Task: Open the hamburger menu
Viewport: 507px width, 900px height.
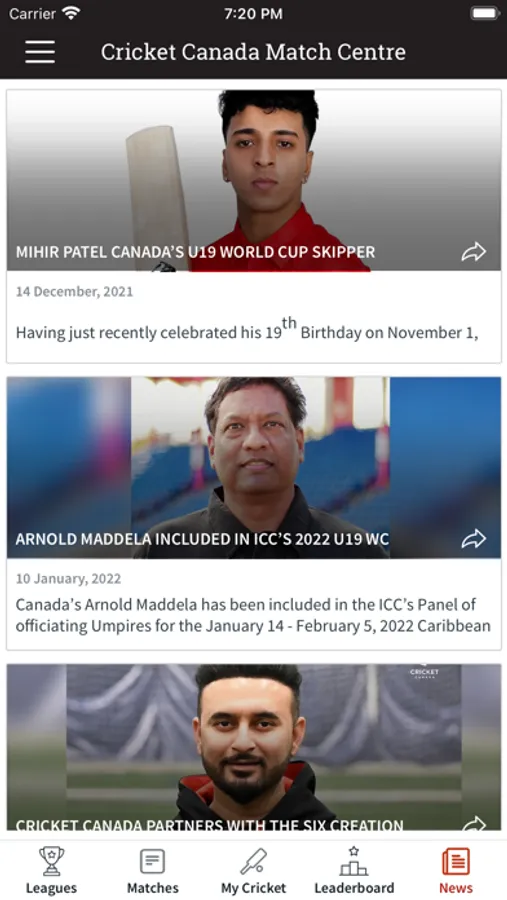Action: coord(40,52)
